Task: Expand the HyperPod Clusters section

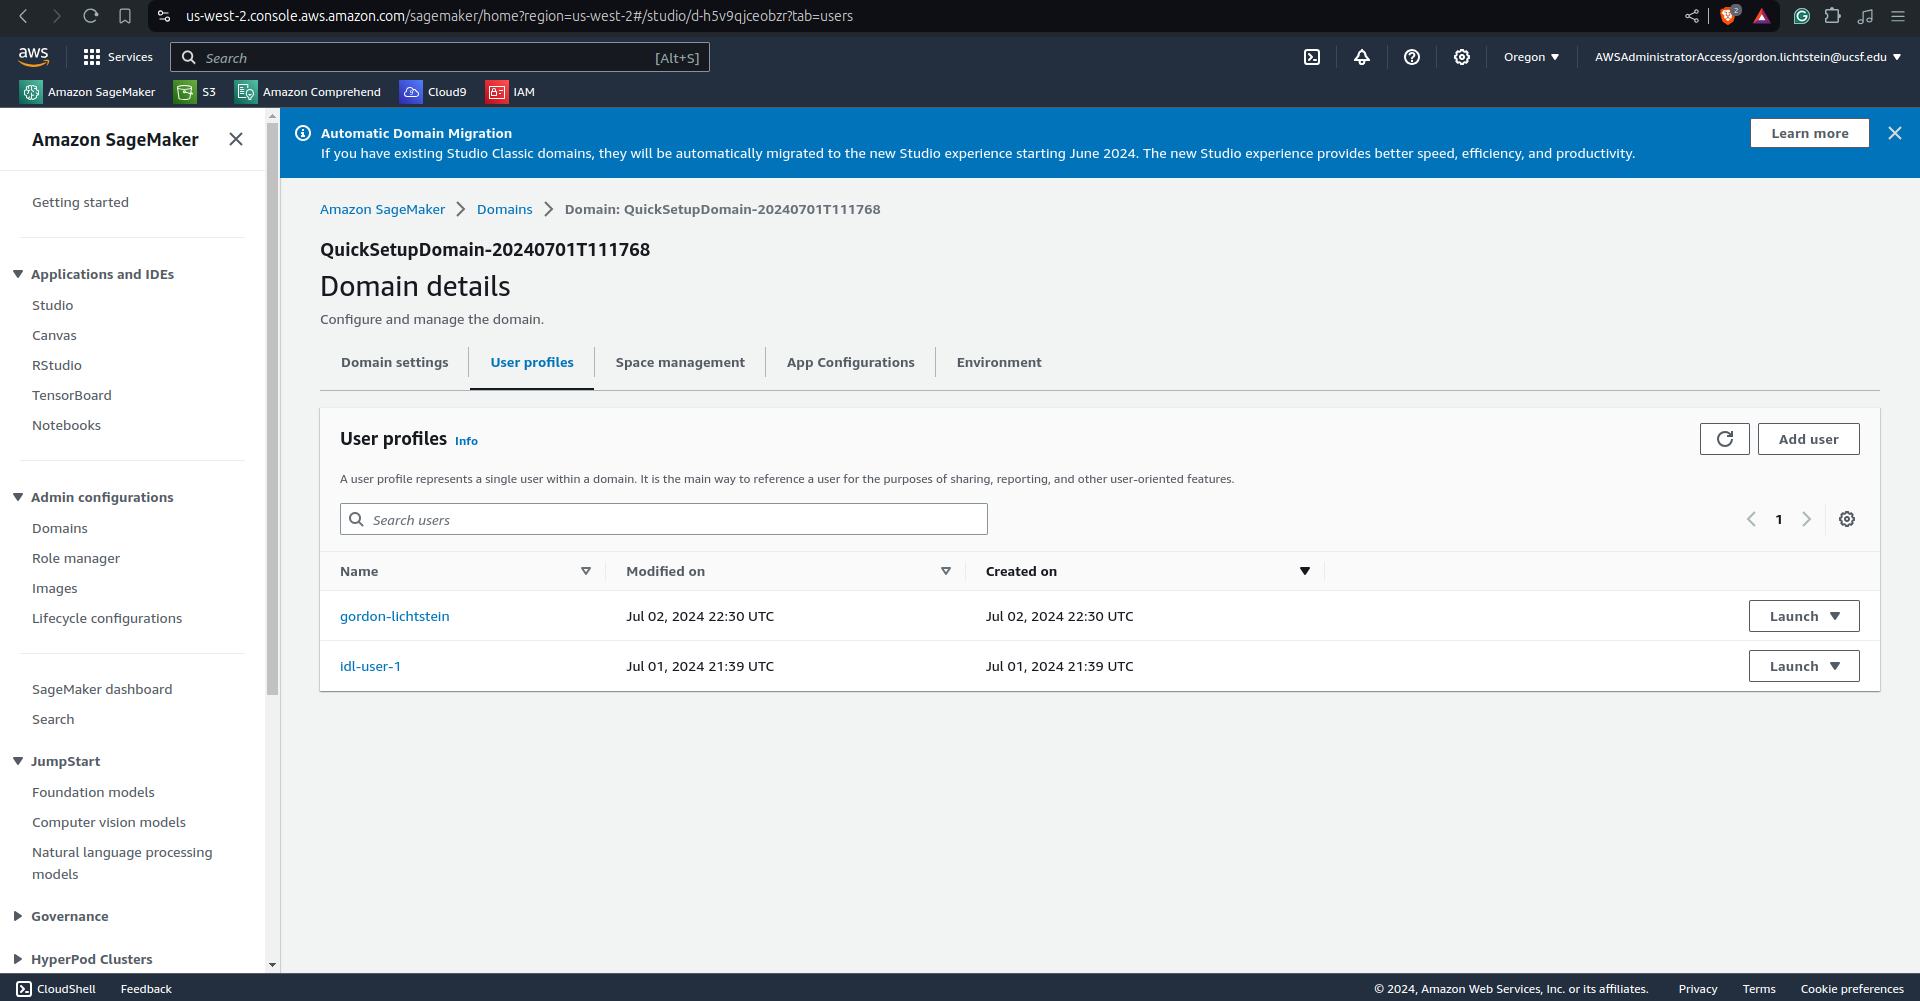Action: (x=18, y=959)
